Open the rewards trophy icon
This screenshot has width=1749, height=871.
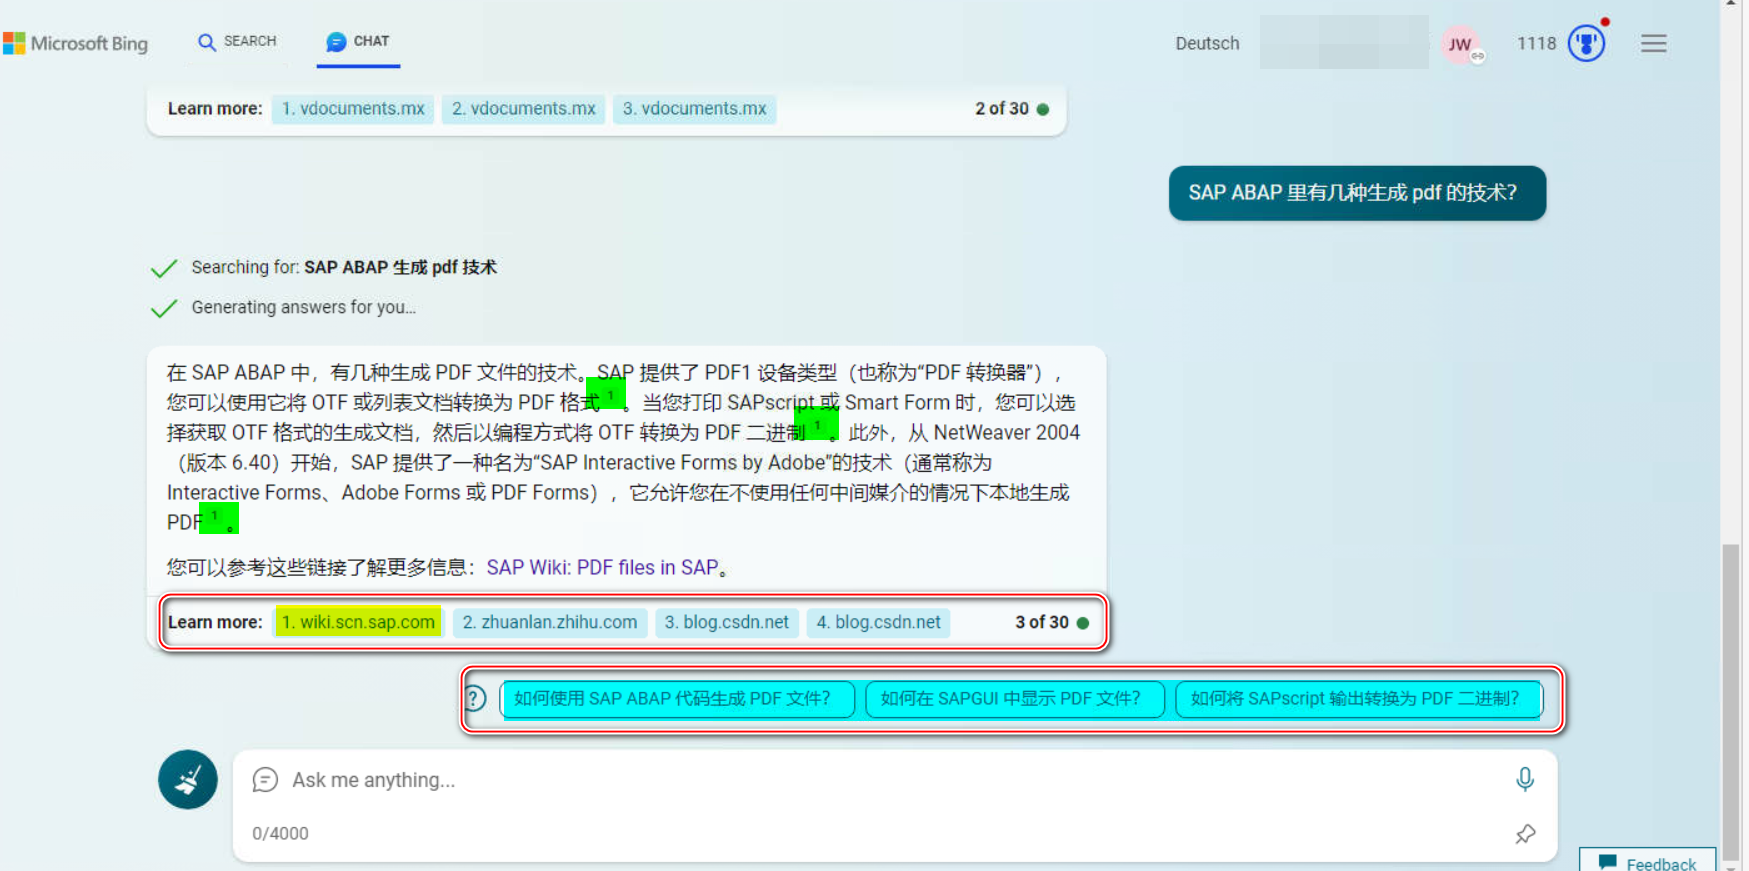1586,43
